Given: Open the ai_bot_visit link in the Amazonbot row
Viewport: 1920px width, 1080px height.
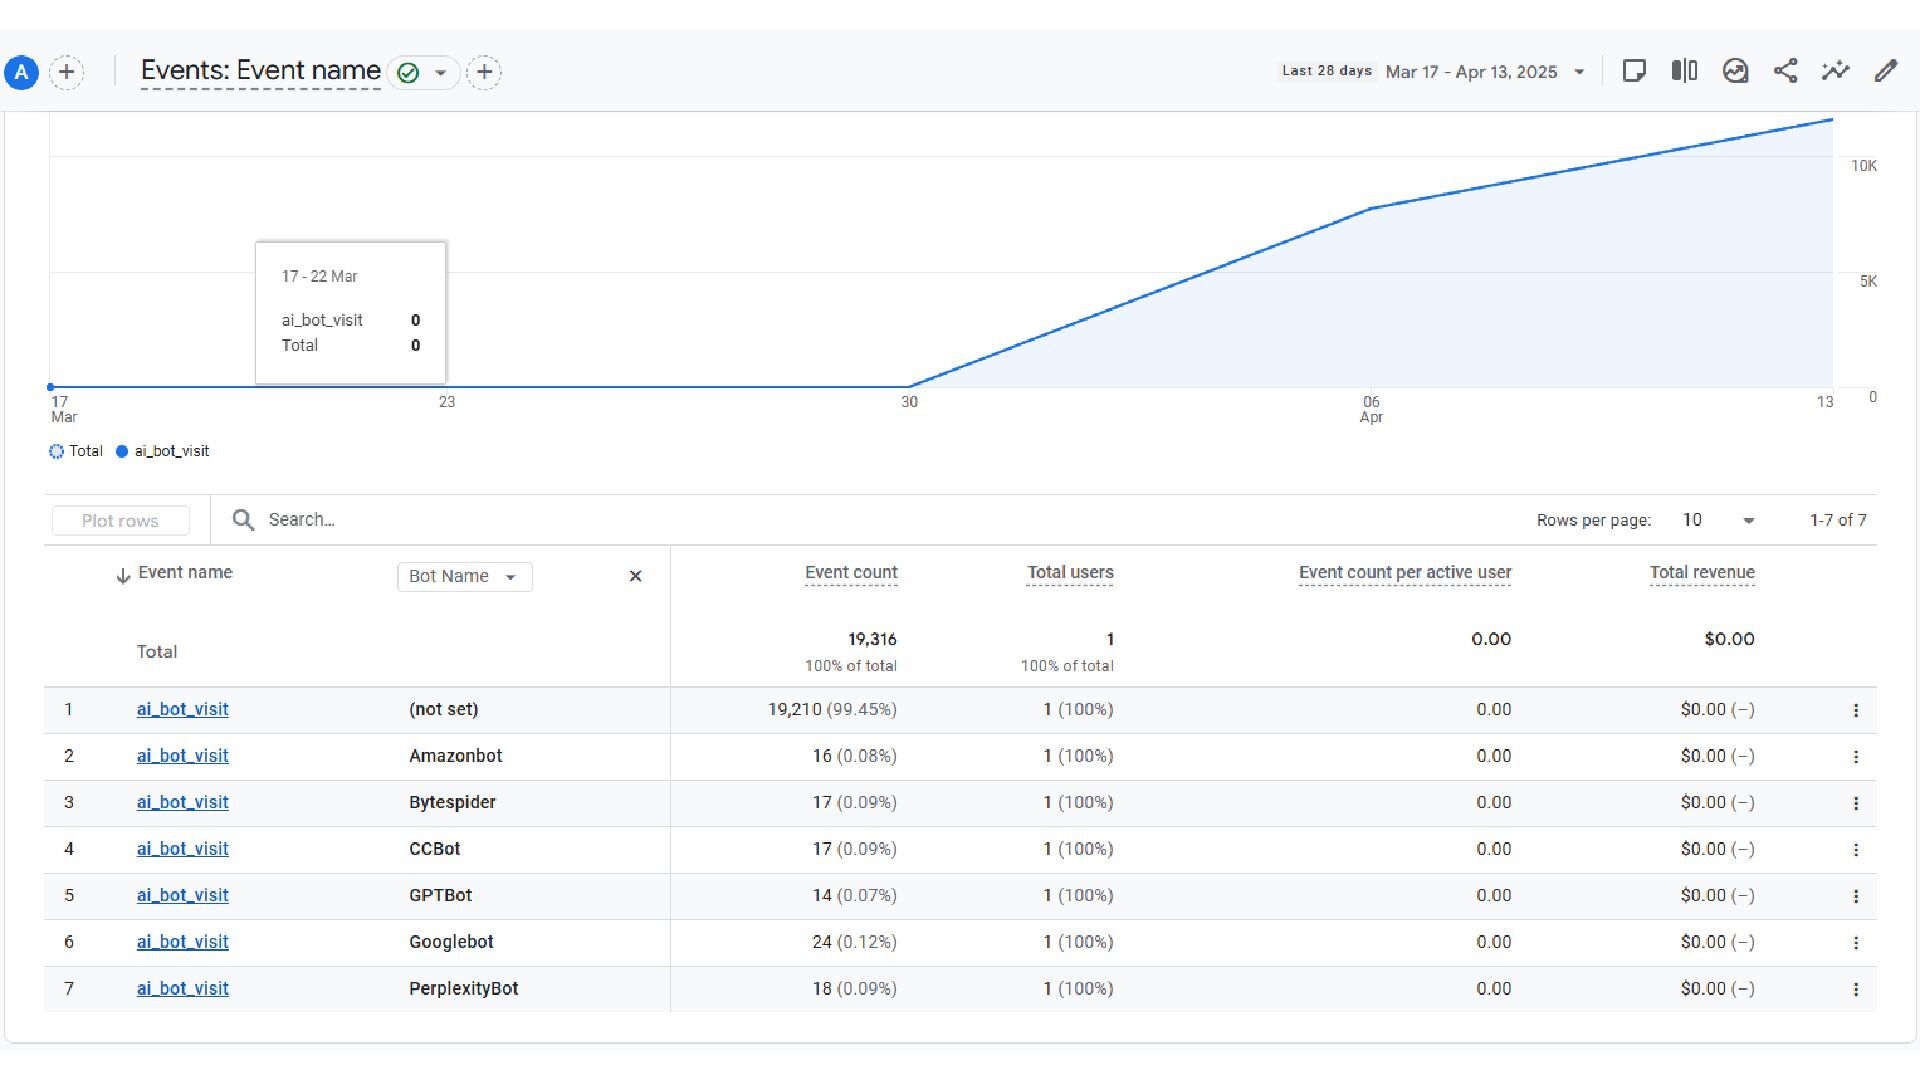Looking at the screenshot, I should pos(182,756).
